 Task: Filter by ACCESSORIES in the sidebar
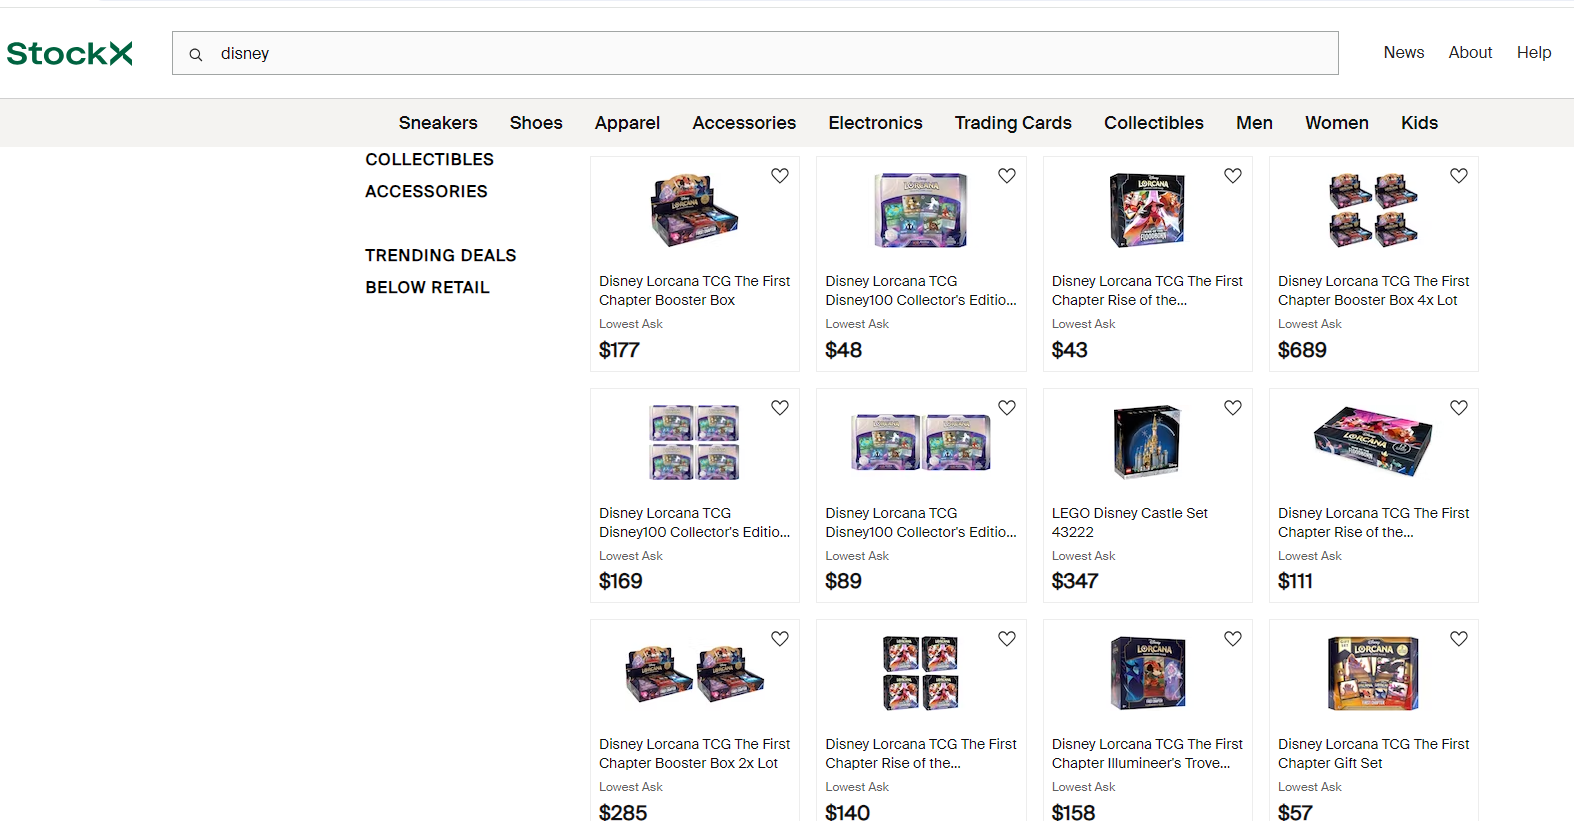coord(426,192)
